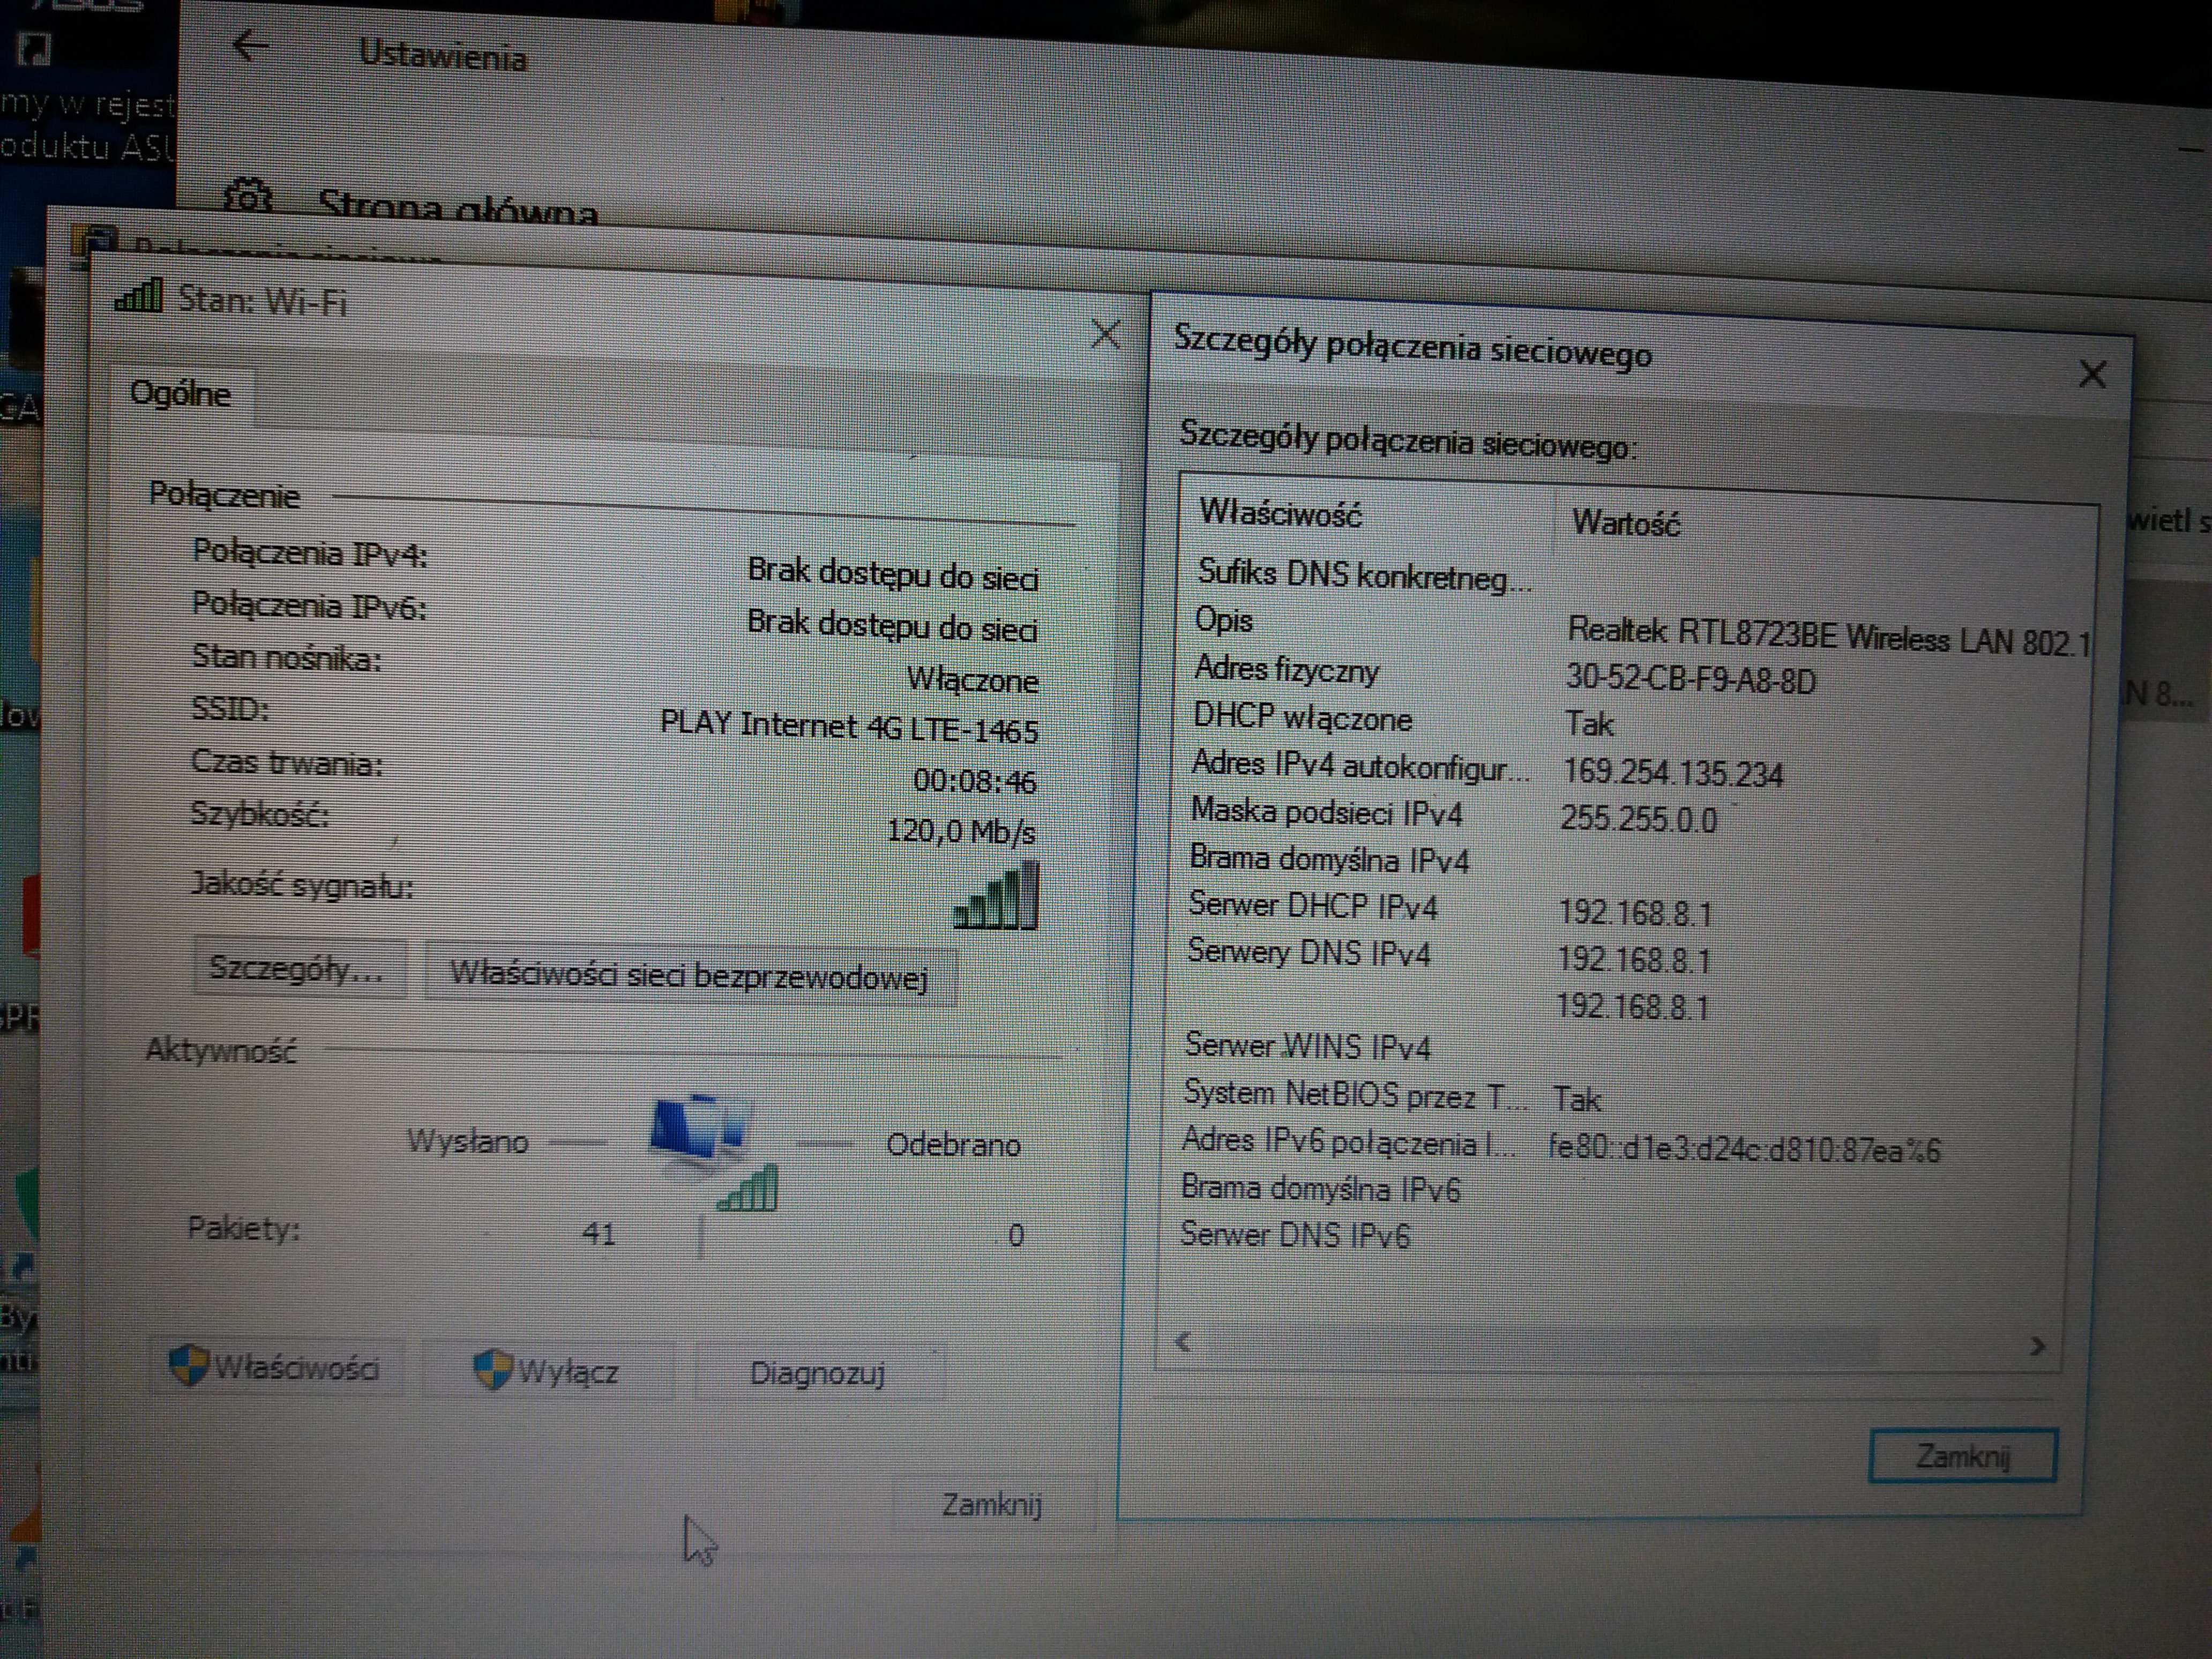Click Wyłącz to disable the Wi-Fi adapter
Image resolution: width=2212 pixels, height=1659 pixels.
point(547,1370)
